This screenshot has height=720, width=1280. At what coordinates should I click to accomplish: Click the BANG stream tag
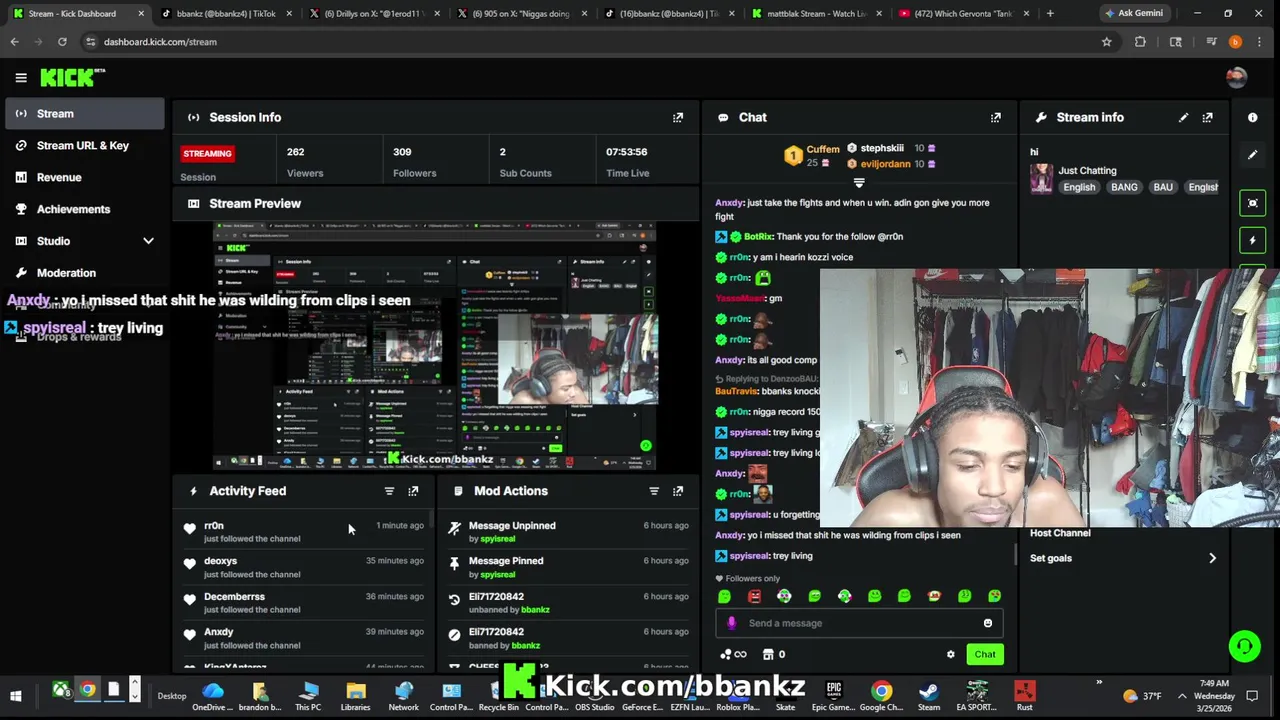coord(1124,187)
